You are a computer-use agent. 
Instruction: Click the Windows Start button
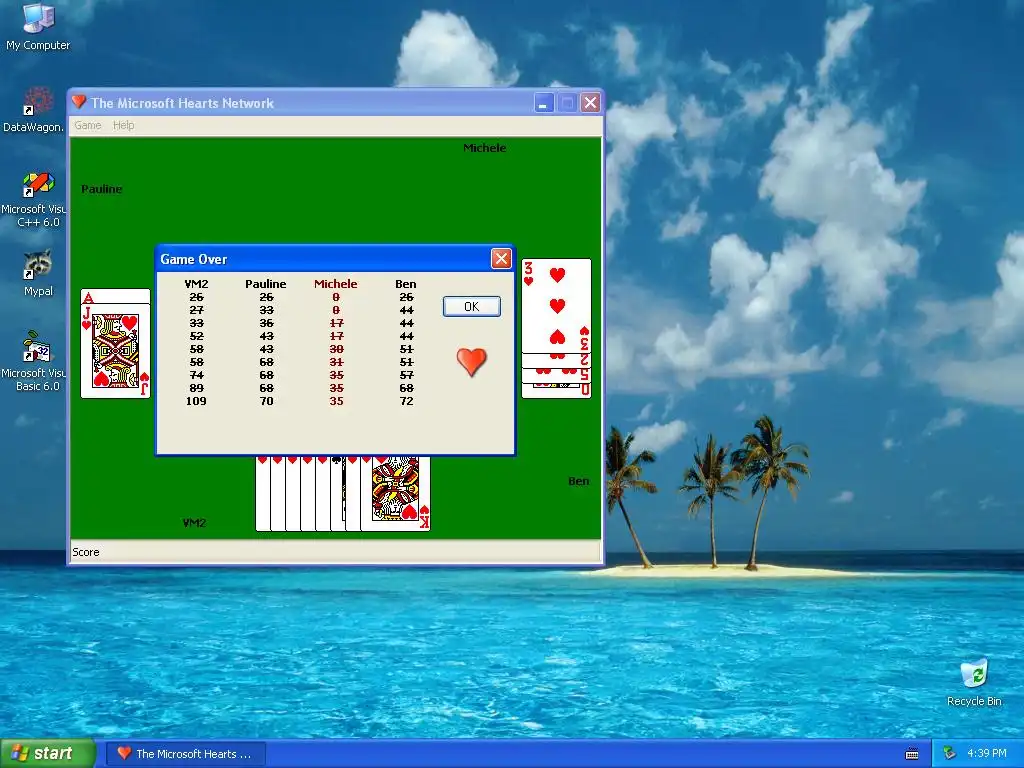47,754
